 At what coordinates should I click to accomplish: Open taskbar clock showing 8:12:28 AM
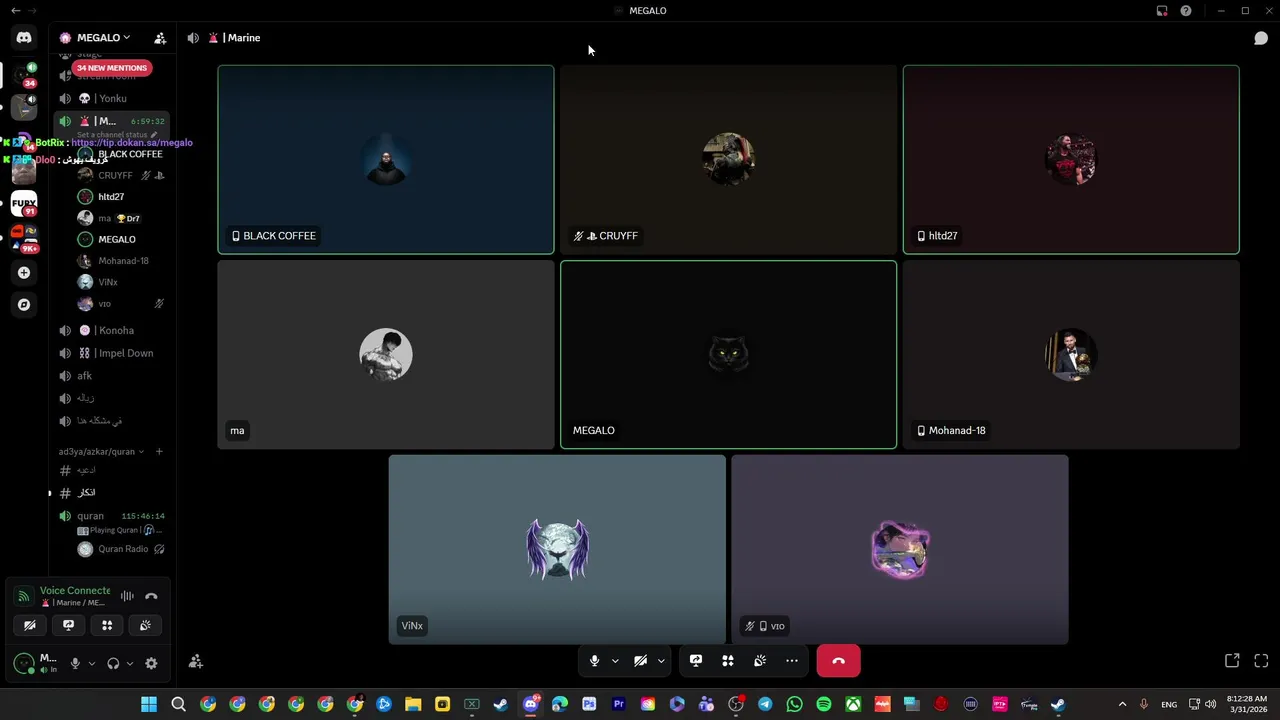tap(1246, 704)
